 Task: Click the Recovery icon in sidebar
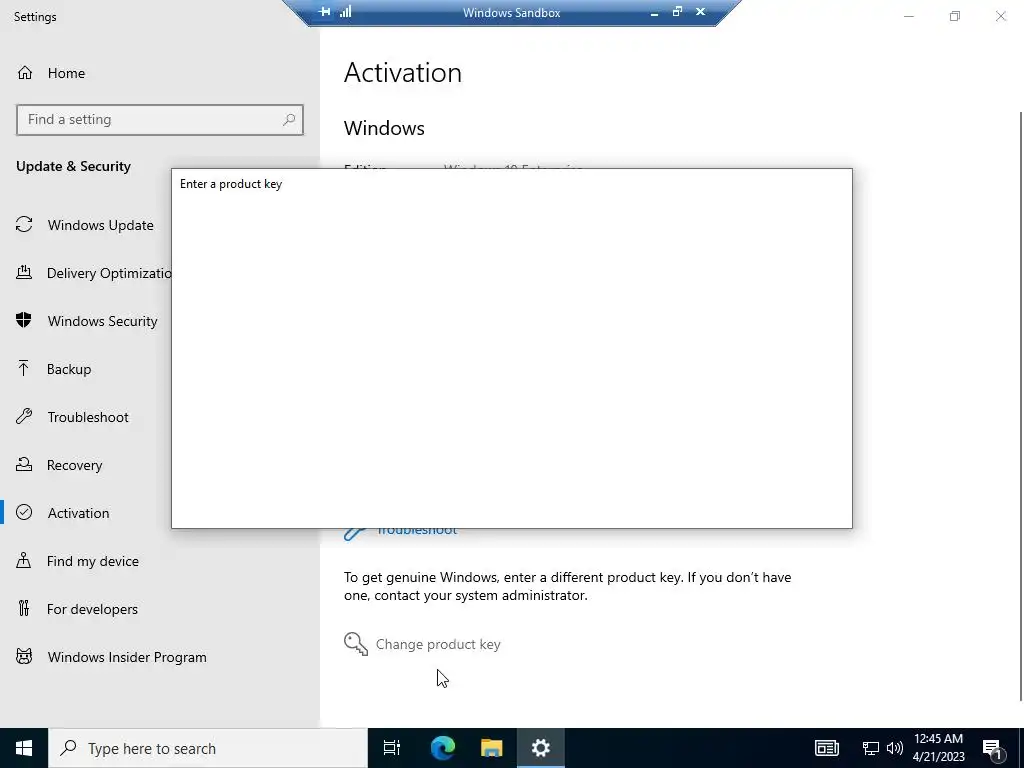coord(24,464)
